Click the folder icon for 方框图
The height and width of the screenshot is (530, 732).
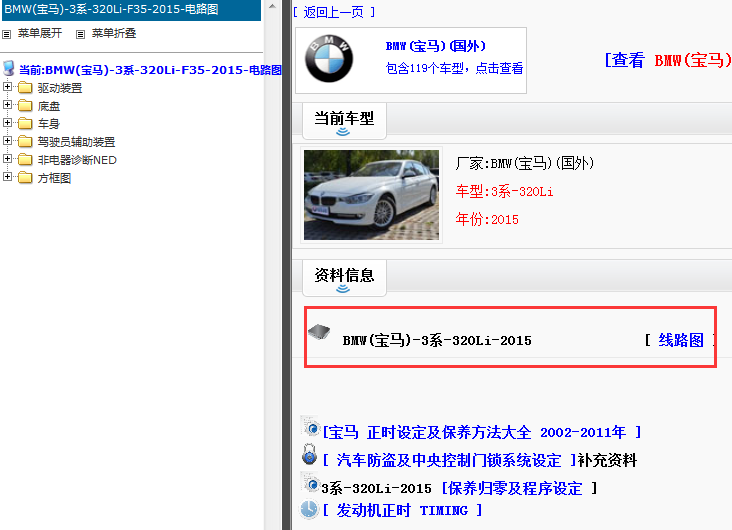click(25, 177)
